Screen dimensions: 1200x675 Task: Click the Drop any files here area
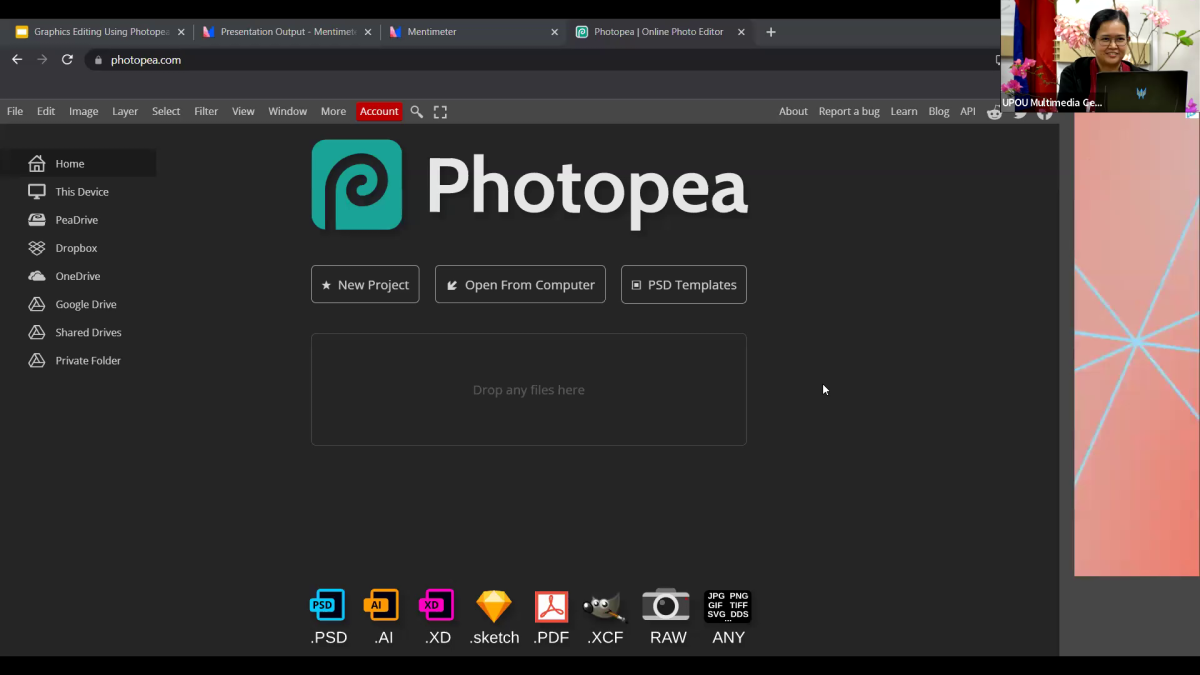[x=528, y=390]
